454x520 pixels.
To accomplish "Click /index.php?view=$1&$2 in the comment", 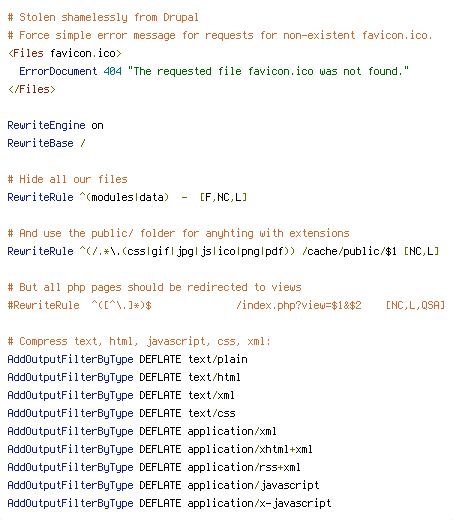I will [299, 305].
